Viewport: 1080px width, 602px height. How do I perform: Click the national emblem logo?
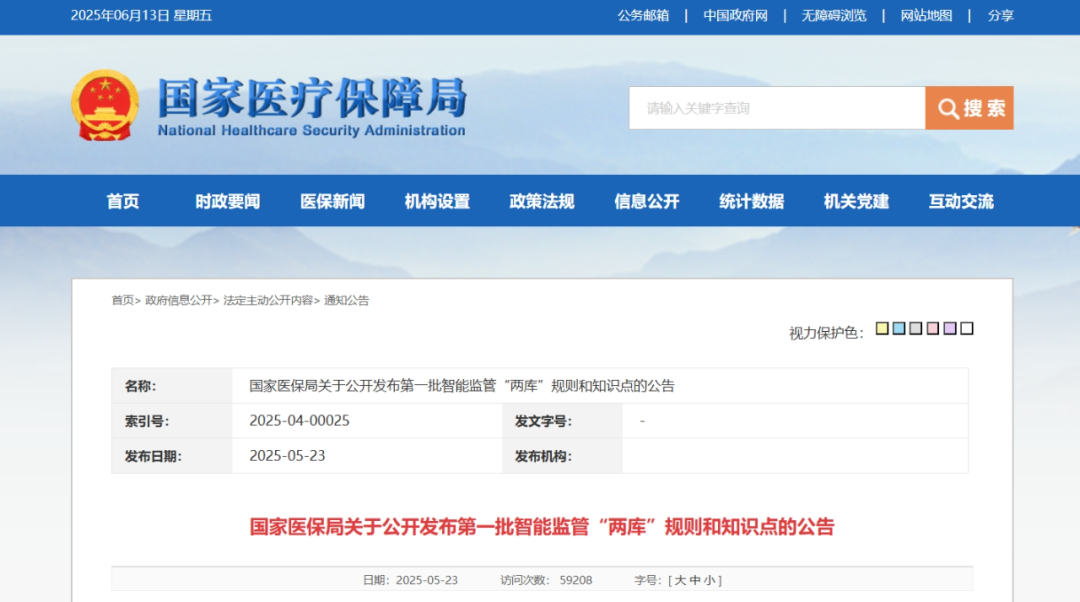tap(104, 104)
